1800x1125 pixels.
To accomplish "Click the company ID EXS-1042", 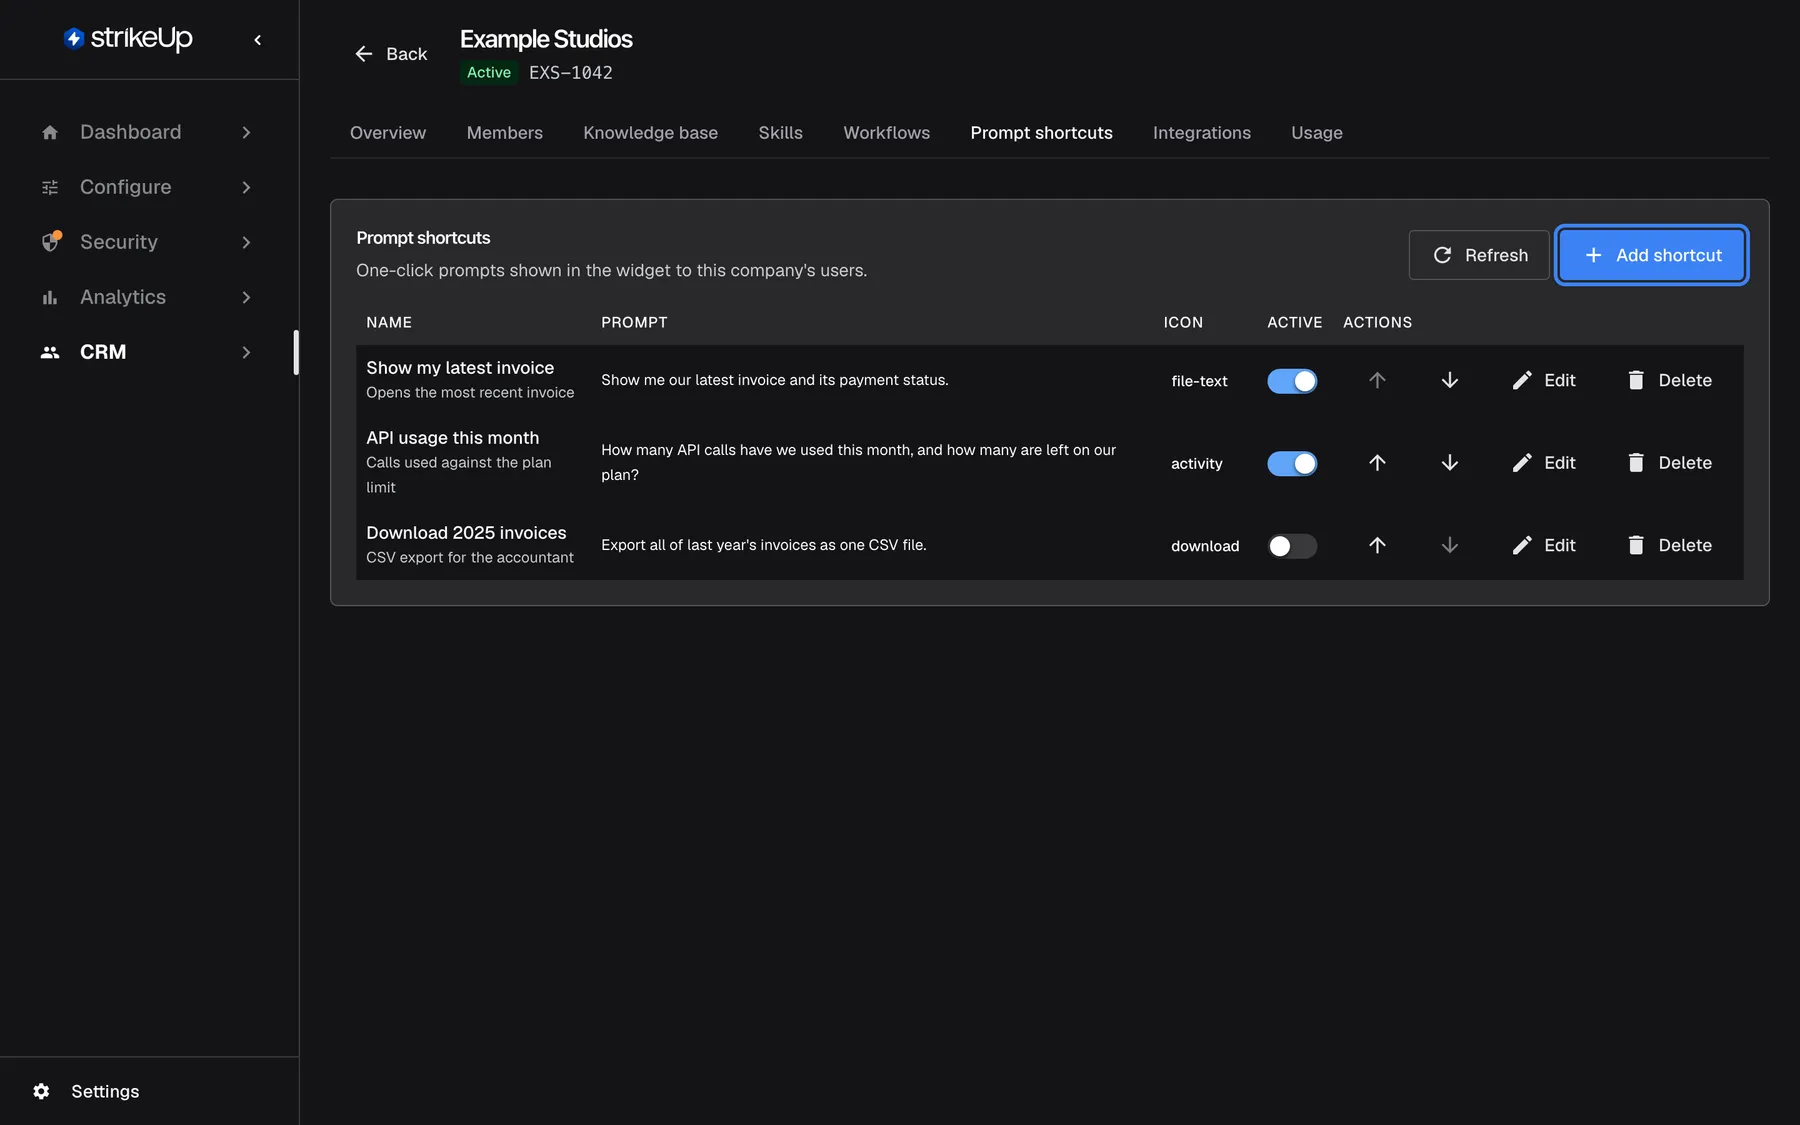I will (571, 73).
